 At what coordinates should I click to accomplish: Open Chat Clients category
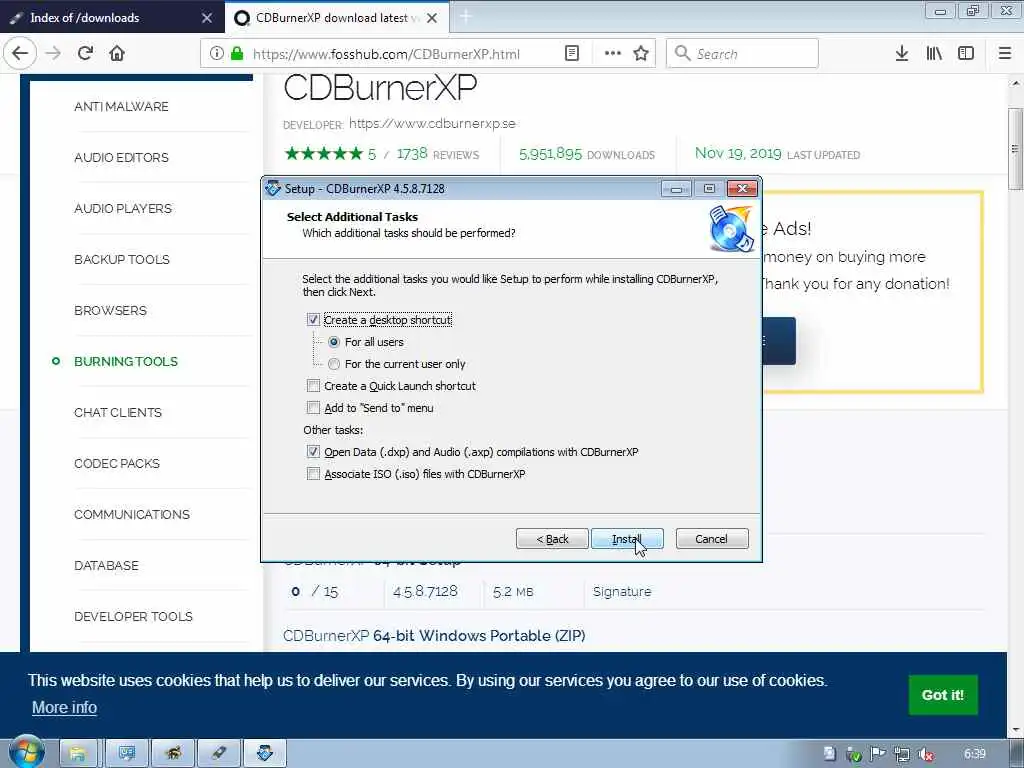(x=118, y=412)
